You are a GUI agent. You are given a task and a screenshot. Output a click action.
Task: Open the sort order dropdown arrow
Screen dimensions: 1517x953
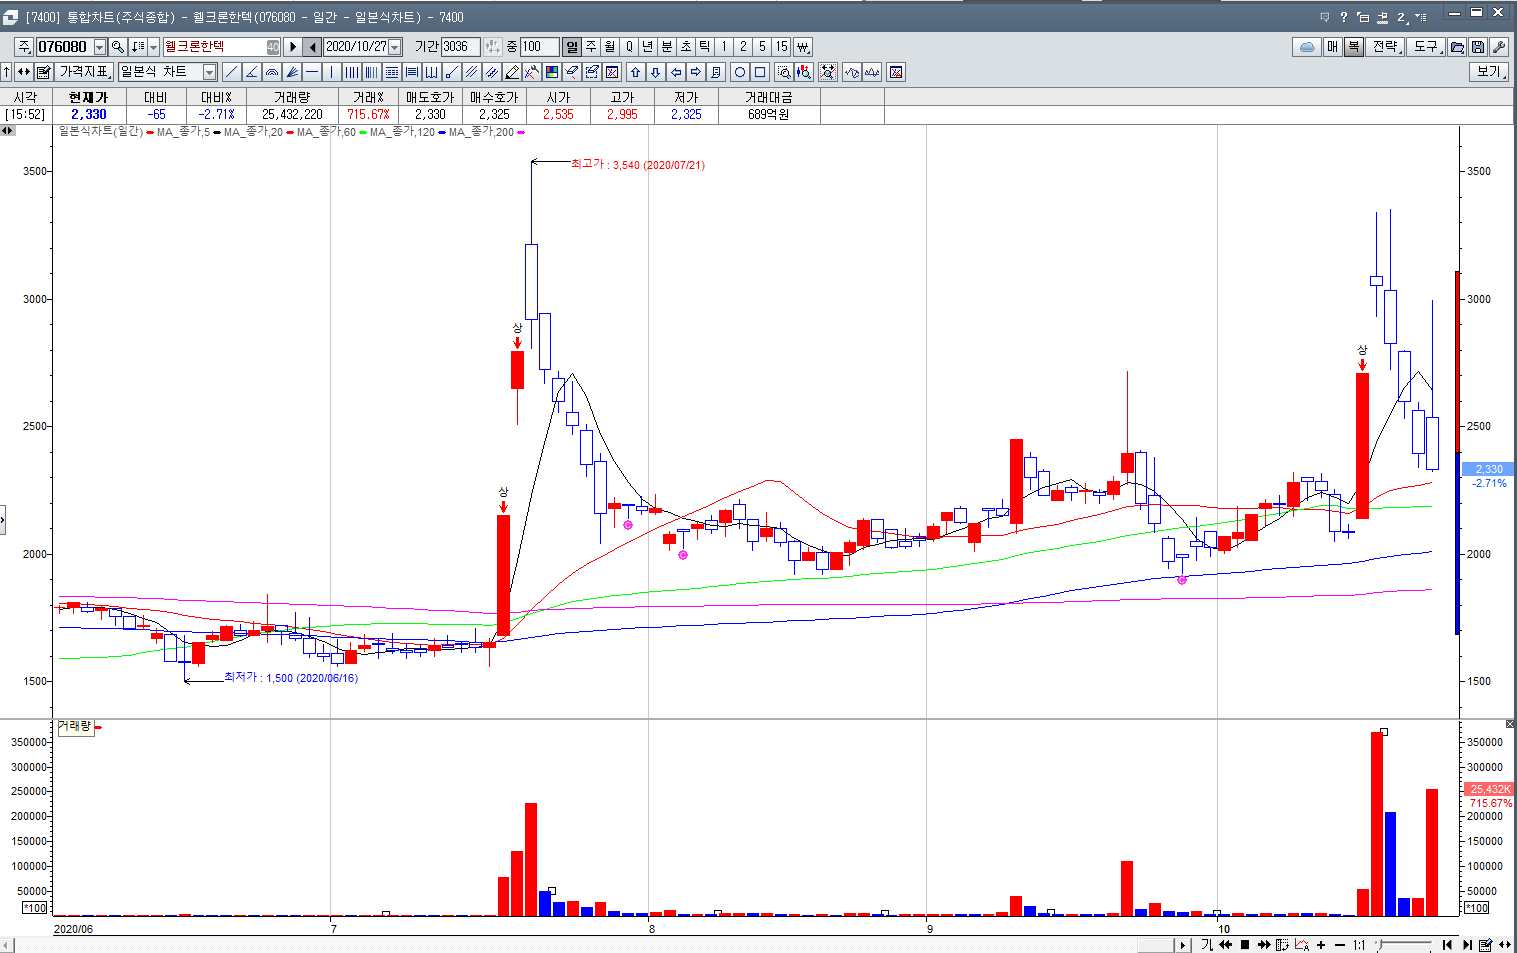click(x=153, y=47)
